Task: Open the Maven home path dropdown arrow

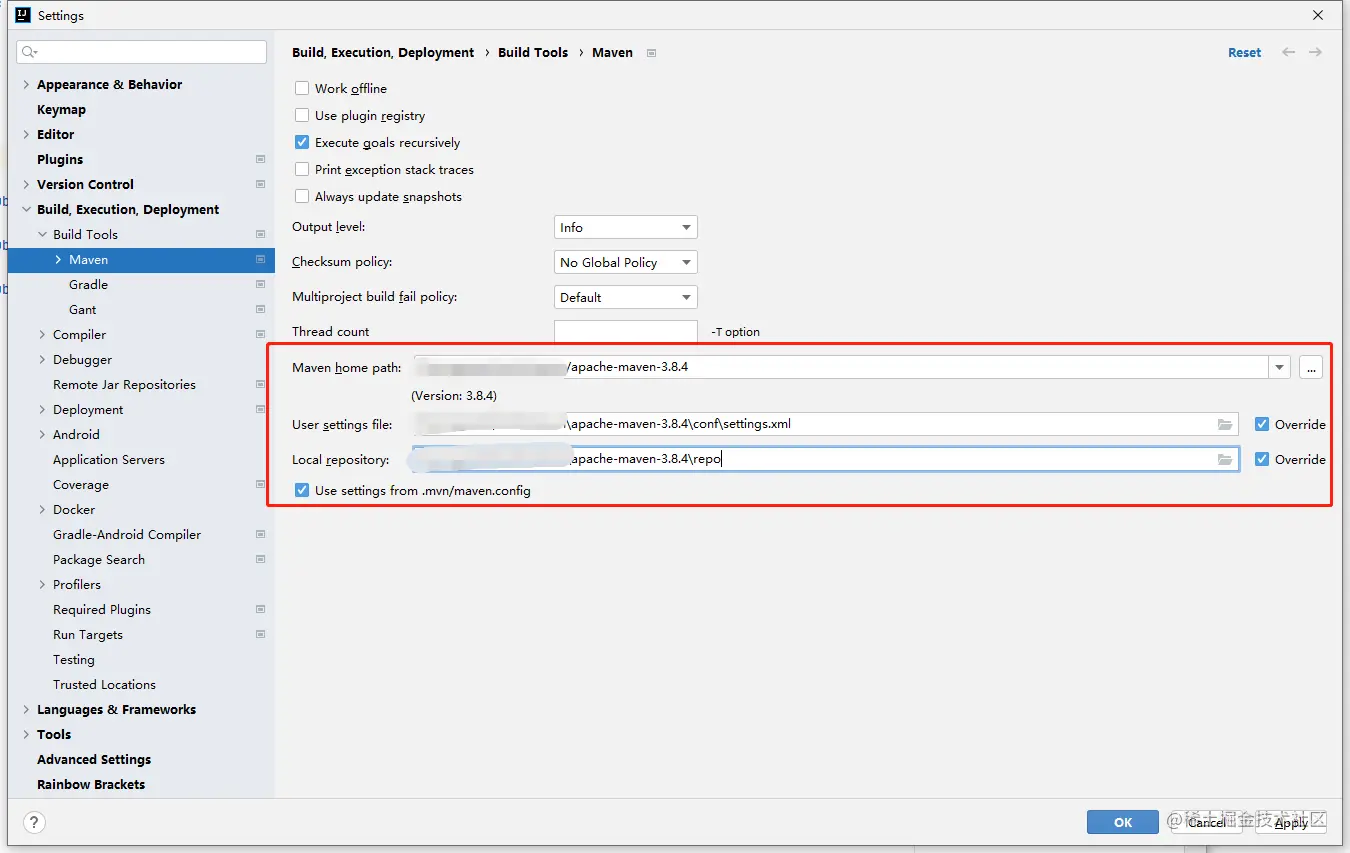Action: tap(1279, 367)
